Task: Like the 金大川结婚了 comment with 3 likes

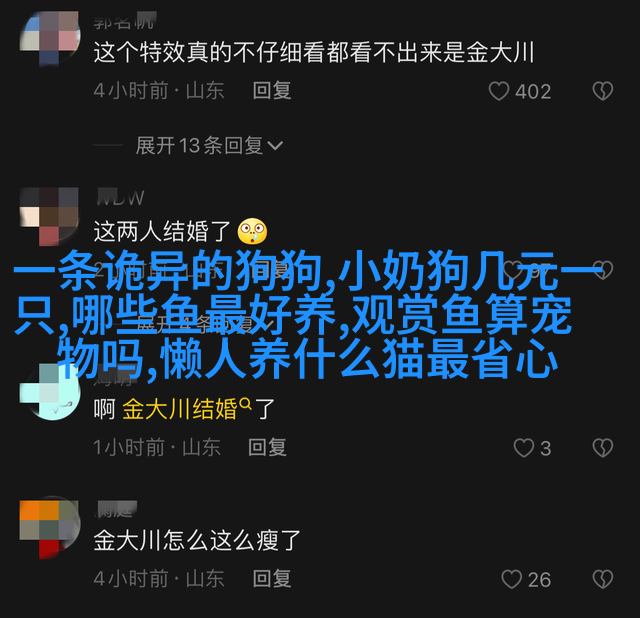Action: point(524,448)
